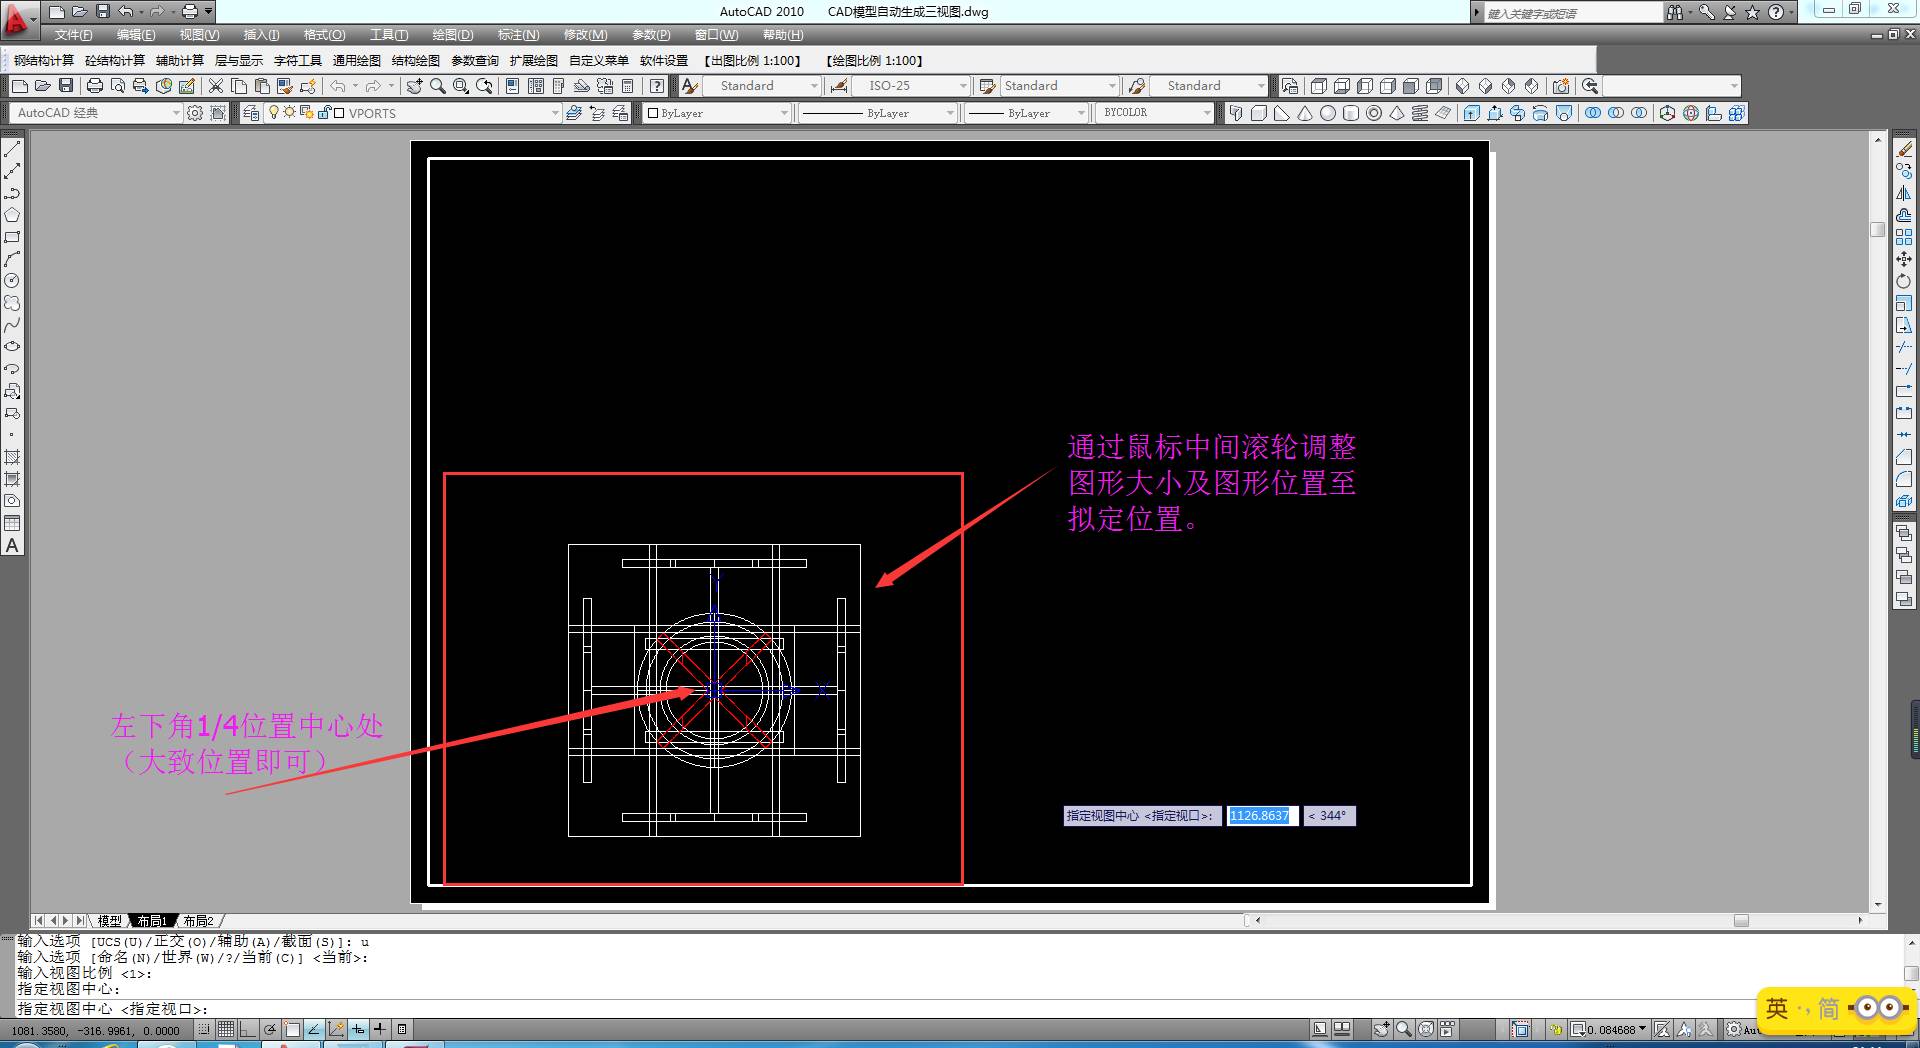Open the ISO-25 dimension style dropdown
Screen dimensions: 1920x1048
click(912, 86)
